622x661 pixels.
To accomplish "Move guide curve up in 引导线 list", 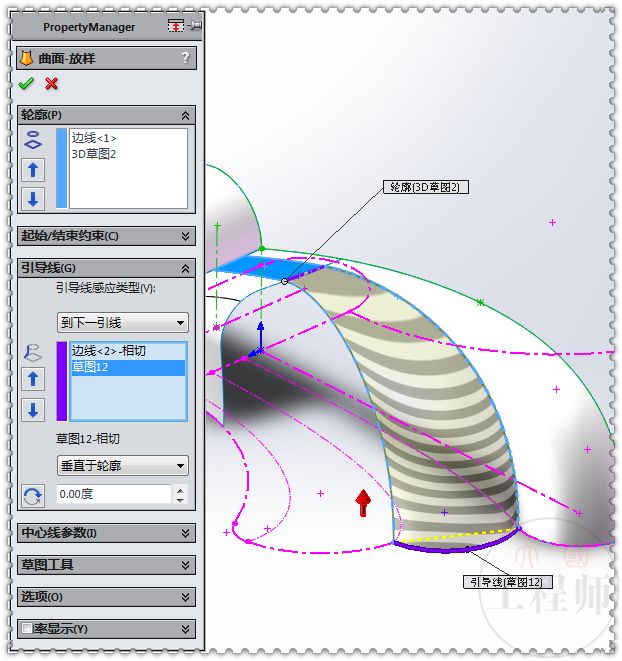I will (x=33, y=379).
